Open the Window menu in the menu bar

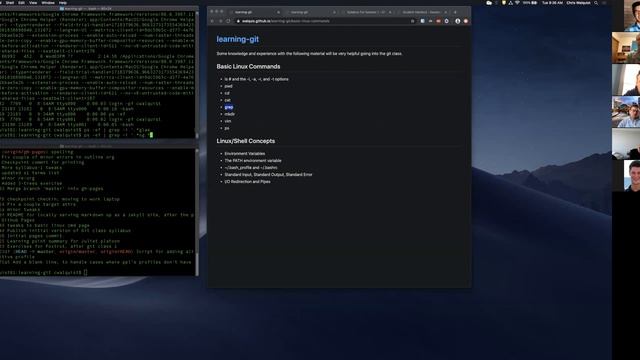[x=48, y=2]
